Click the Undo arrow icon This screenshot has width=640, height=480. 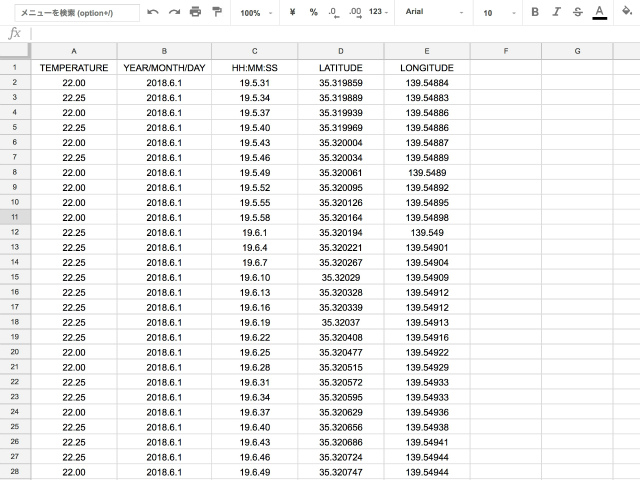(153, 12)
